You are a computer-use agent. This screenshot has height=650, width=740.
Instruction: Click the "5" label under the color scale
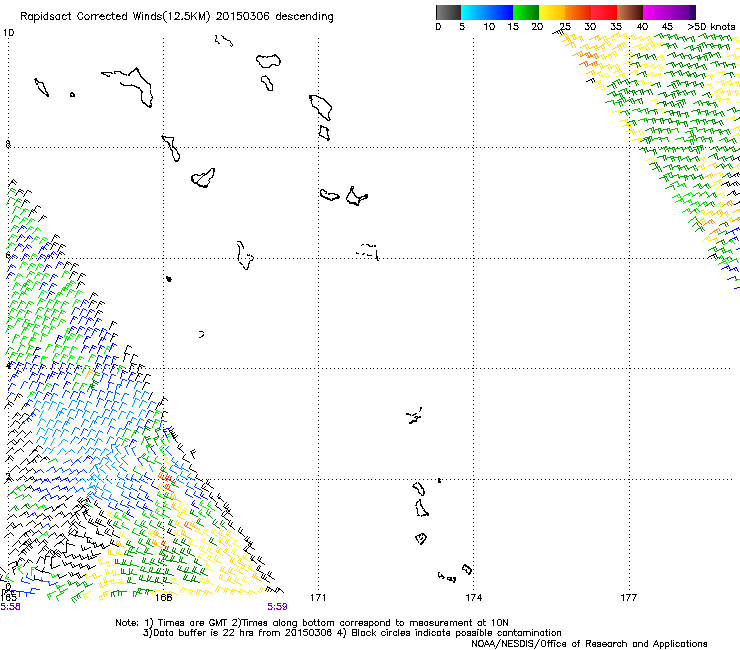click(x=462, y=27)
